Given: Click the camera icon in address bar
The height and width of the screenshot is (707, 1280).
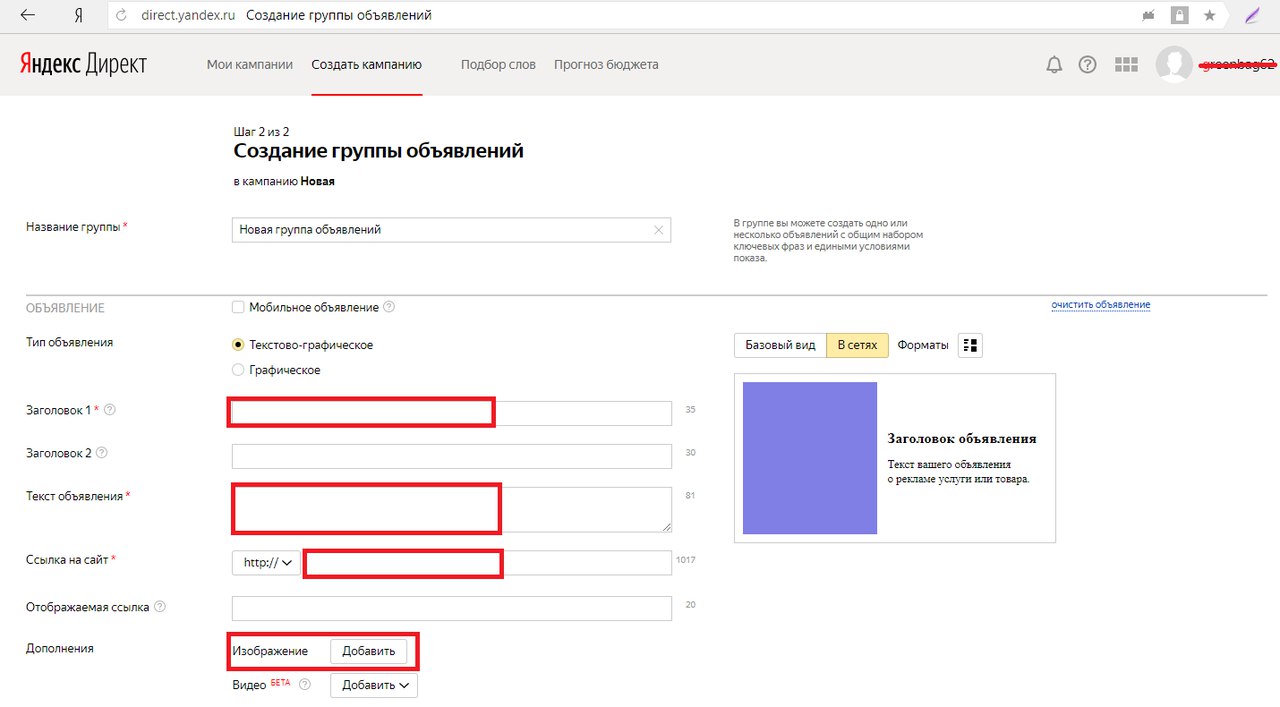Looking at the screenshot, I should (1149, 16).
